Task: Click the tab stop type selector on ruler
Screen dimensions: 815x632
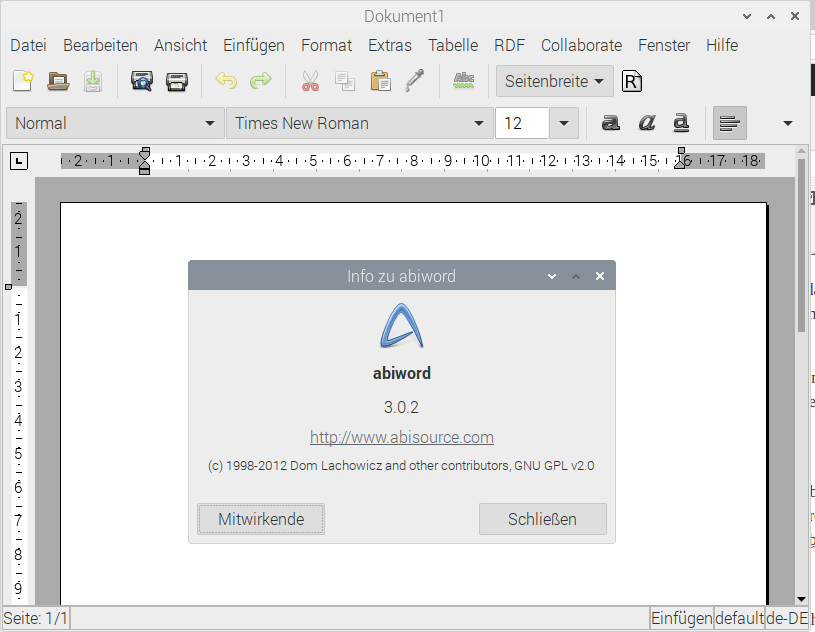Action: pyautogui.click(x=19, y=161)
